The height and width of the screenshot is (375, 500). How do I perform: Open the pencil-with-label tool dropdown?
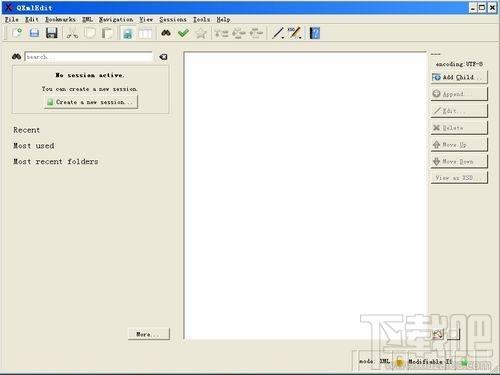(x=300, y=37)
